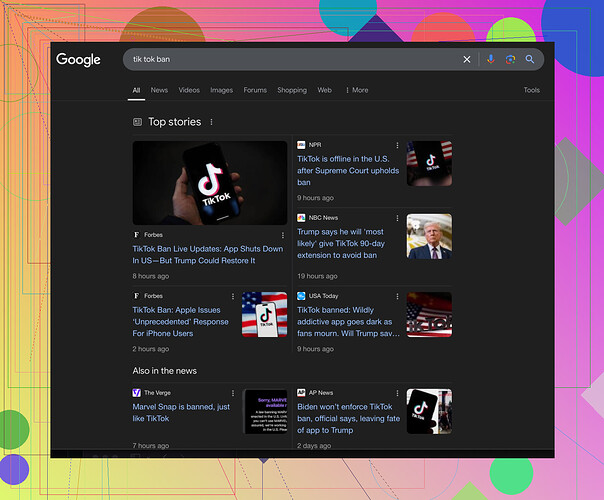Click '19 hours ago' under NBC News story
The image size is (604, 500).
click(317, 276)
